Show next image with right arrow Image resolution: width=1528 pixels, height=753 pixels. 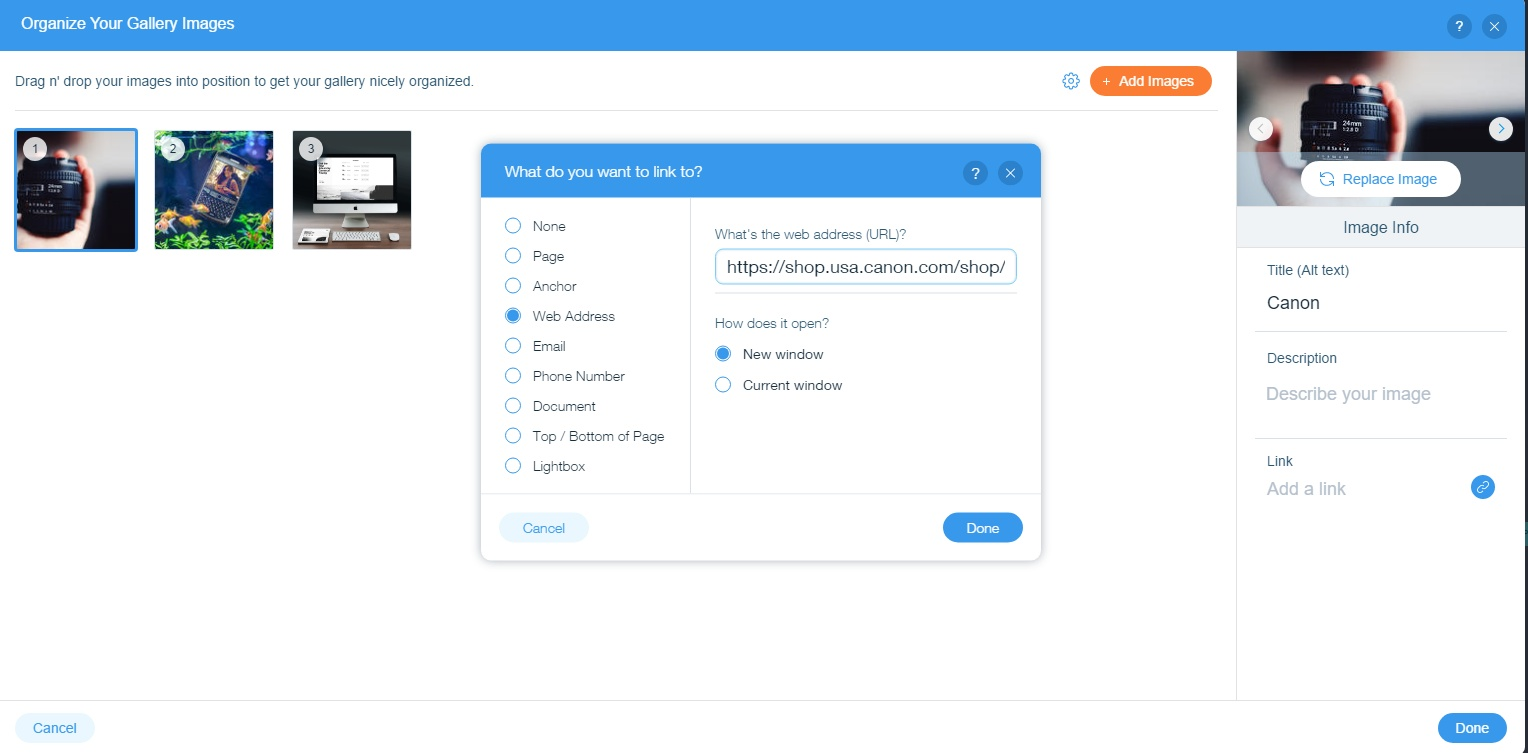pos(1500,128)
